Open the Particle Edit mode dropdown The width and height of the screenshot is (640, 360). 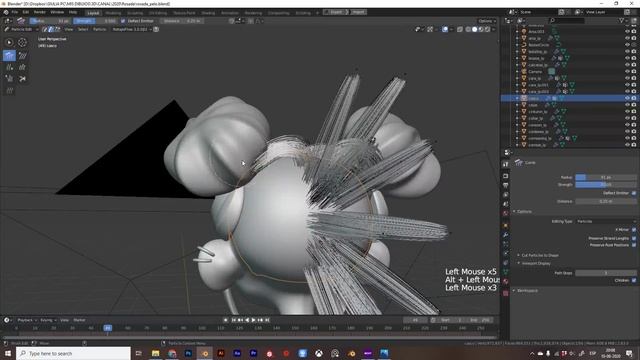[21, 29]
